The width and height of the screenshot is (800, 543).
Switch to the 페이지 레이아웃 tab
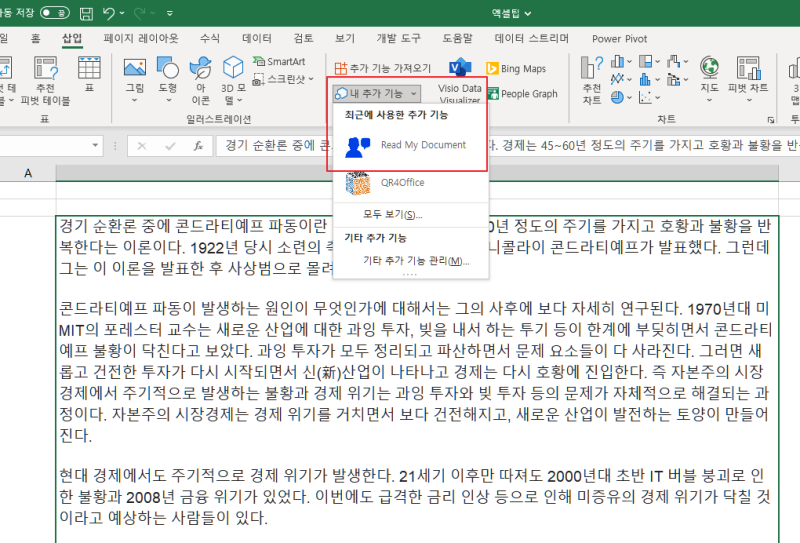(x=141, y=38)
